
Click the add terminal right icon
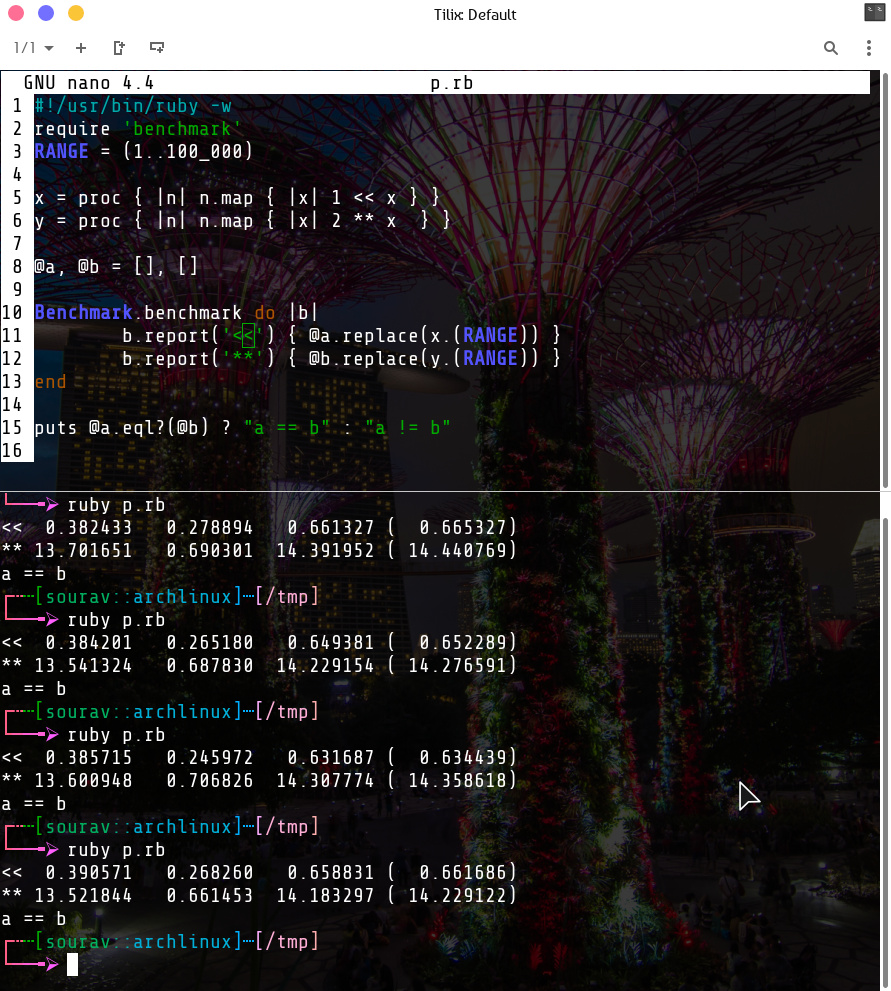[x=119, y=47]
